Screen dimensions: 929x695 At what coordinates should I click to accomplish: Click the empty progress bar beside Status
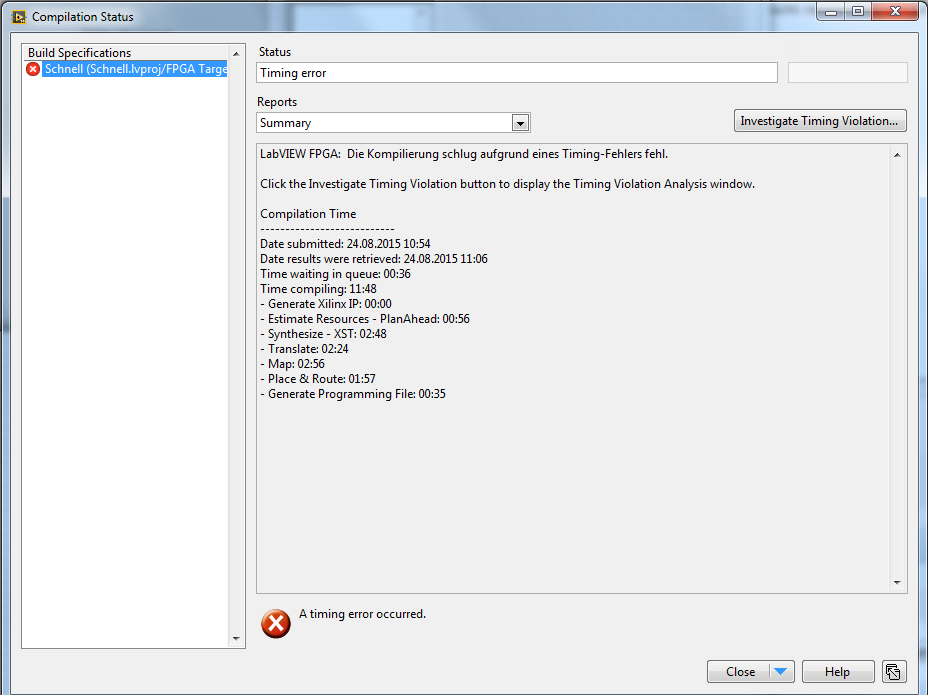847,73
